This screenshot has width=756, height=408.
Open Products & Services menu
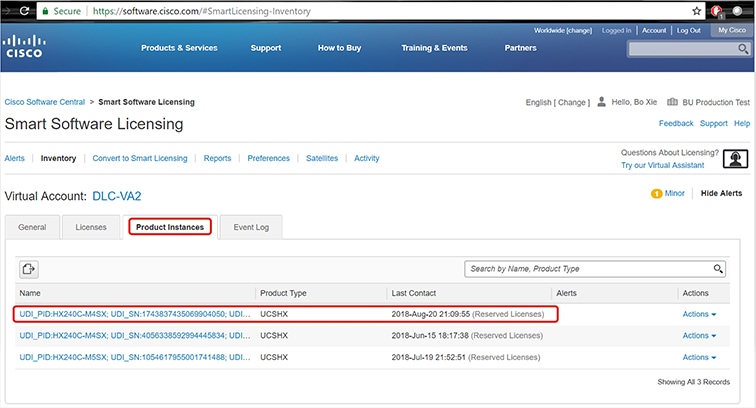tap(179, 48)
